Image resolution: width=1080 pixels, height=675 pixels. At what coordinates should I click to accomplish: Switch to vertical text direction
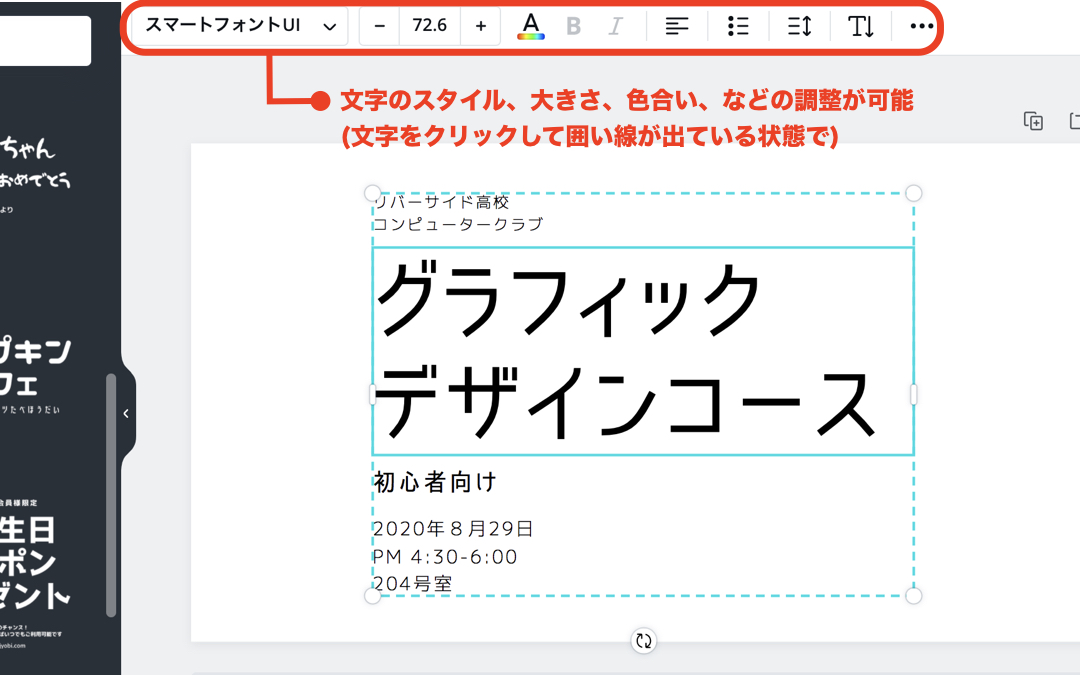(861, 26)
